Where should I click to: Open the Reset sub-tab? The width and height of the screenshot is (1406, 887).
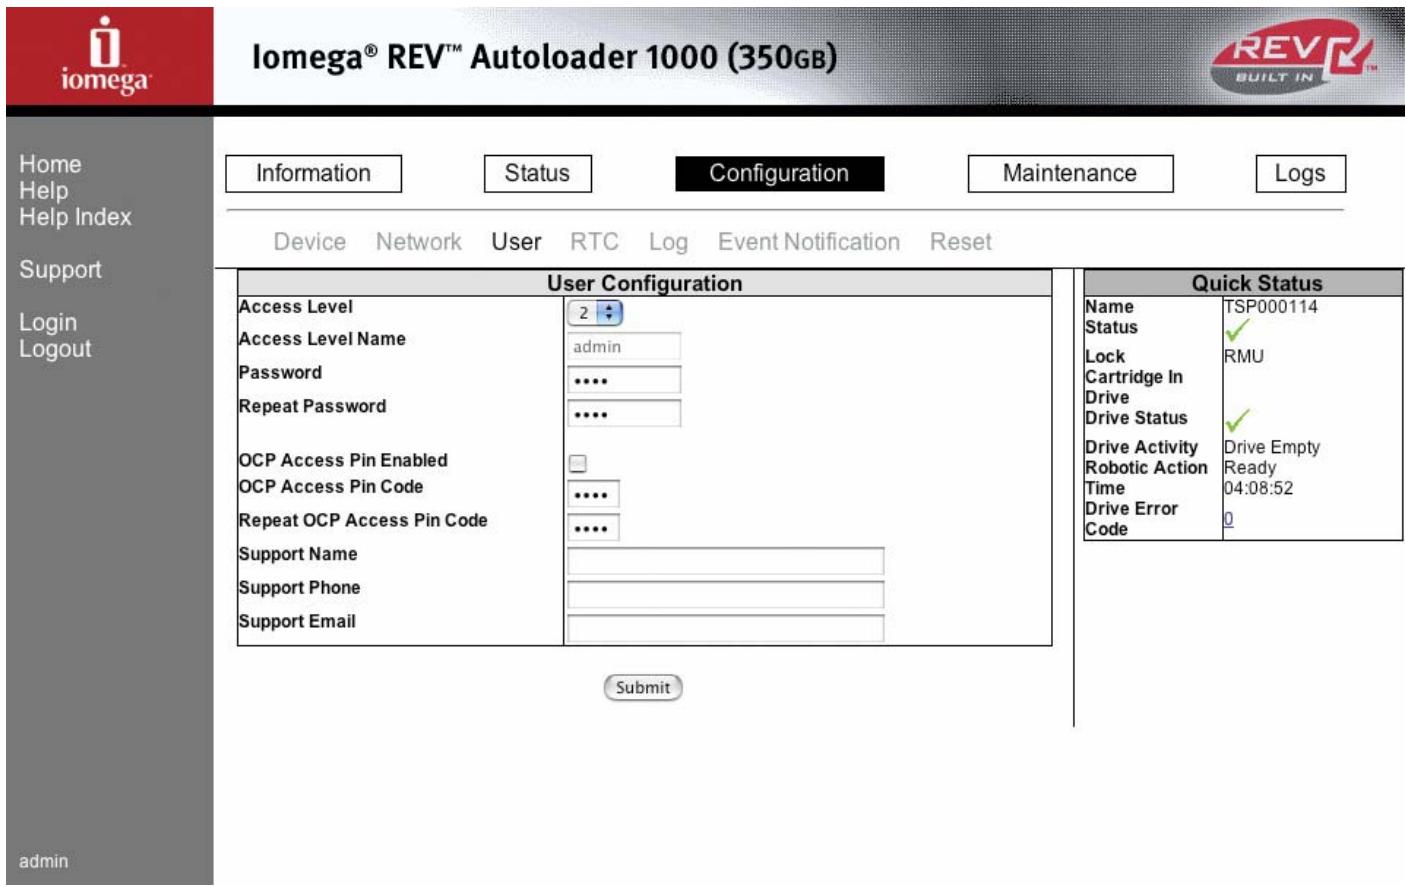pyautogui.click(x=961, y=242)
